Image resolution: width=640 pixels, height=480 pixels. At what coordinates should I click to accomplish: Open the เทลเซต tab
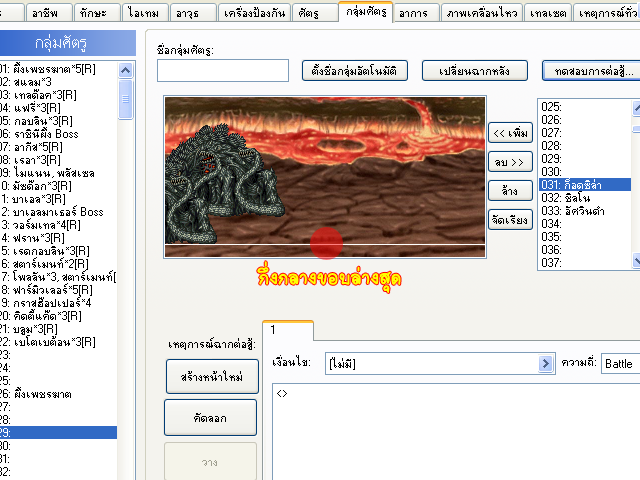[x=548, y=13]
